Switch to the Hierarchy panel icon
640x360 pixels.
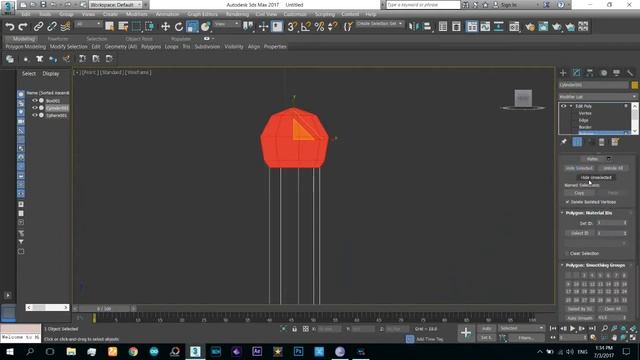pos(590,73)
